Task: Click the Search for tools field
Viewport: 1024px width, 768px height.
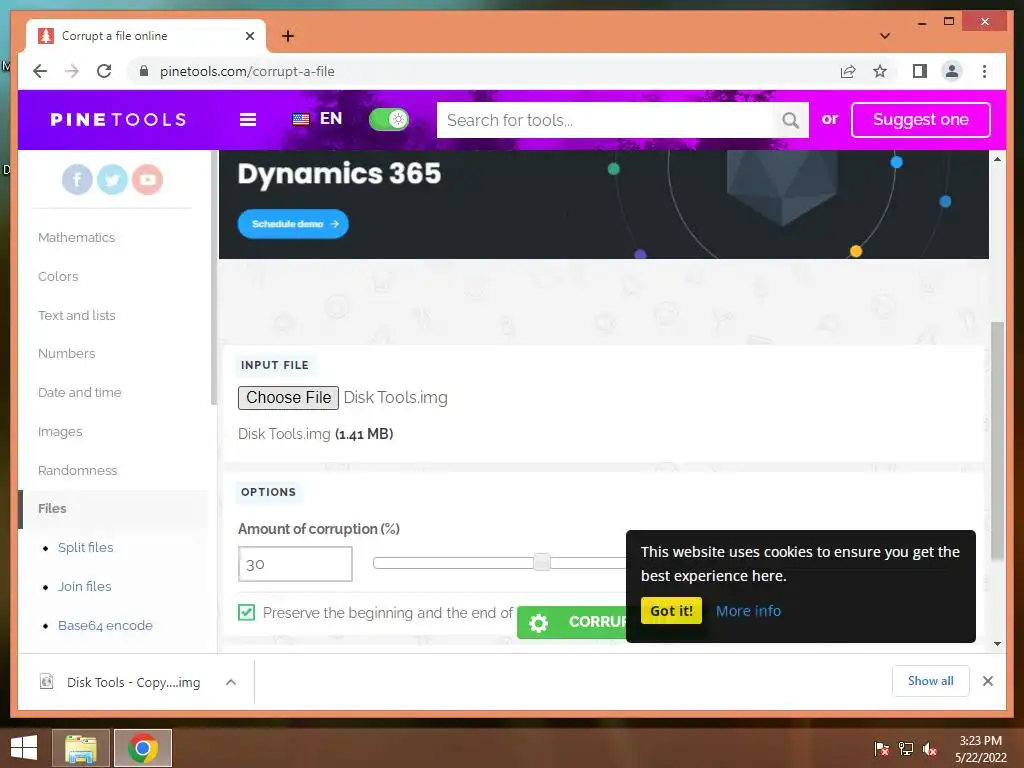Action: click(605, 120)
